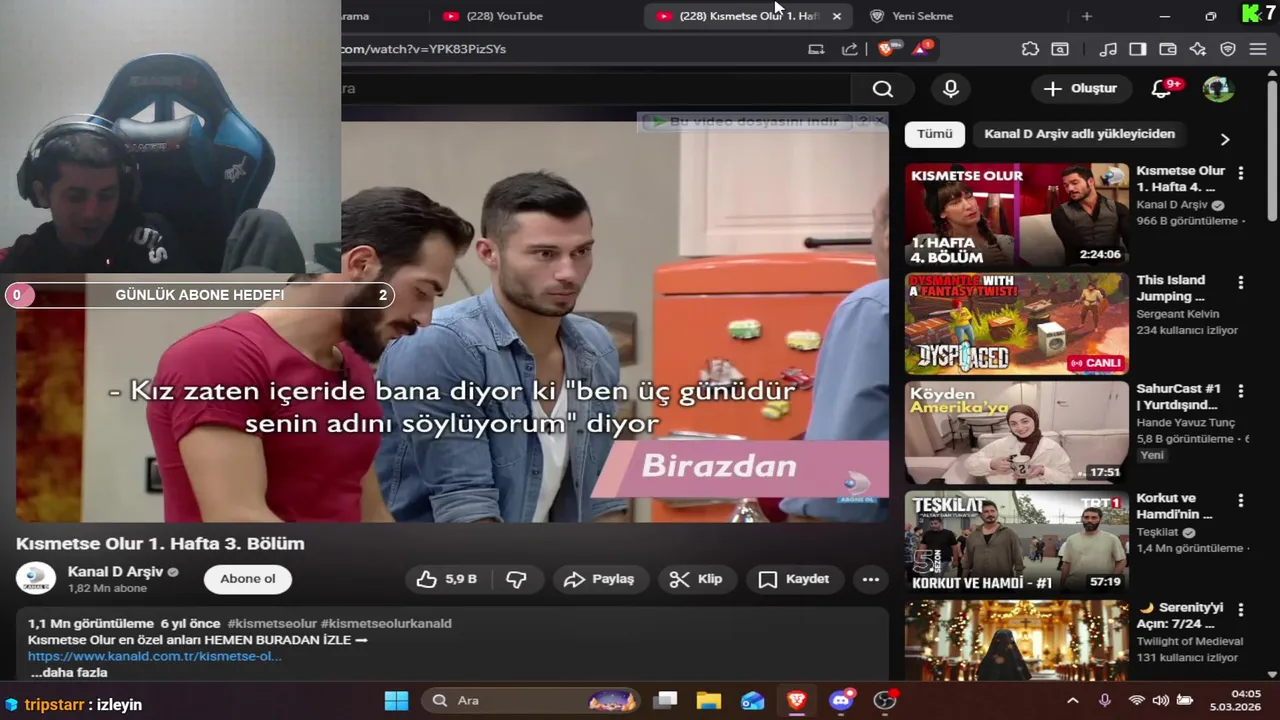This screenshot has width=1280, height=720.
Task: Open Kısmetse Olur 1. Hafta 4. Bölüm thumbnail
Action: pos(1017,214)
